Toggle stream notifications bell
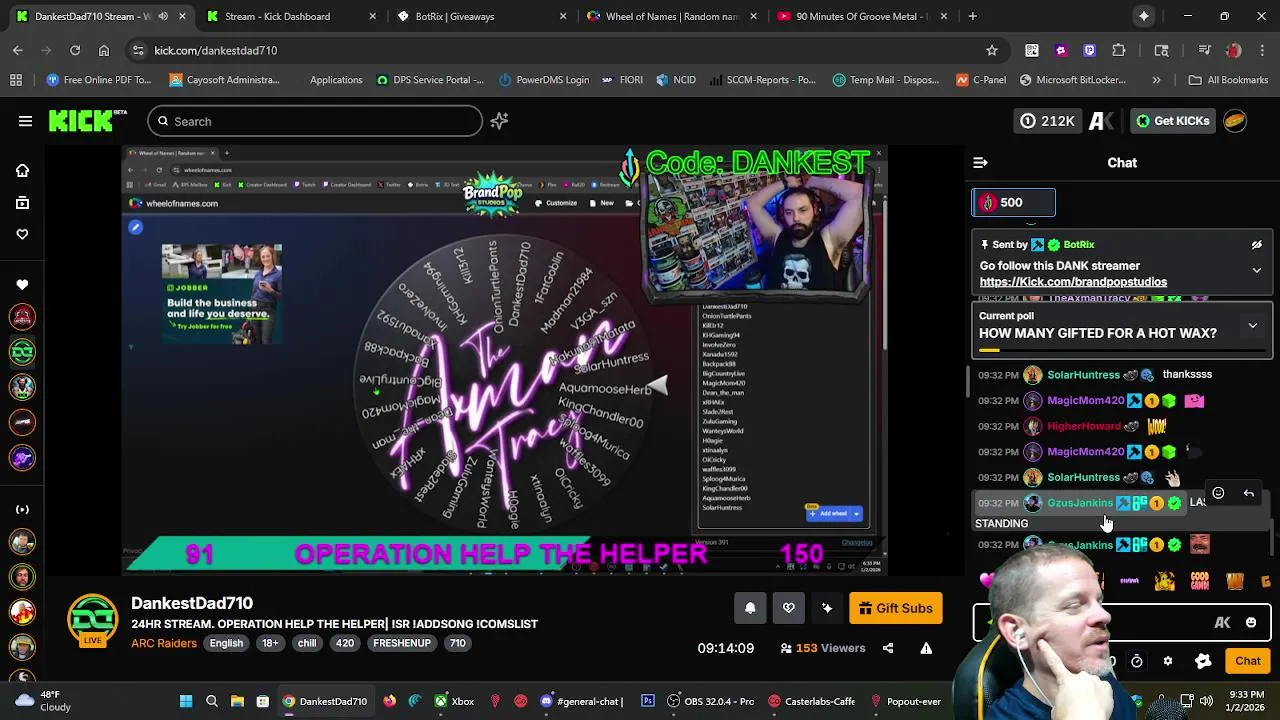 750,608
